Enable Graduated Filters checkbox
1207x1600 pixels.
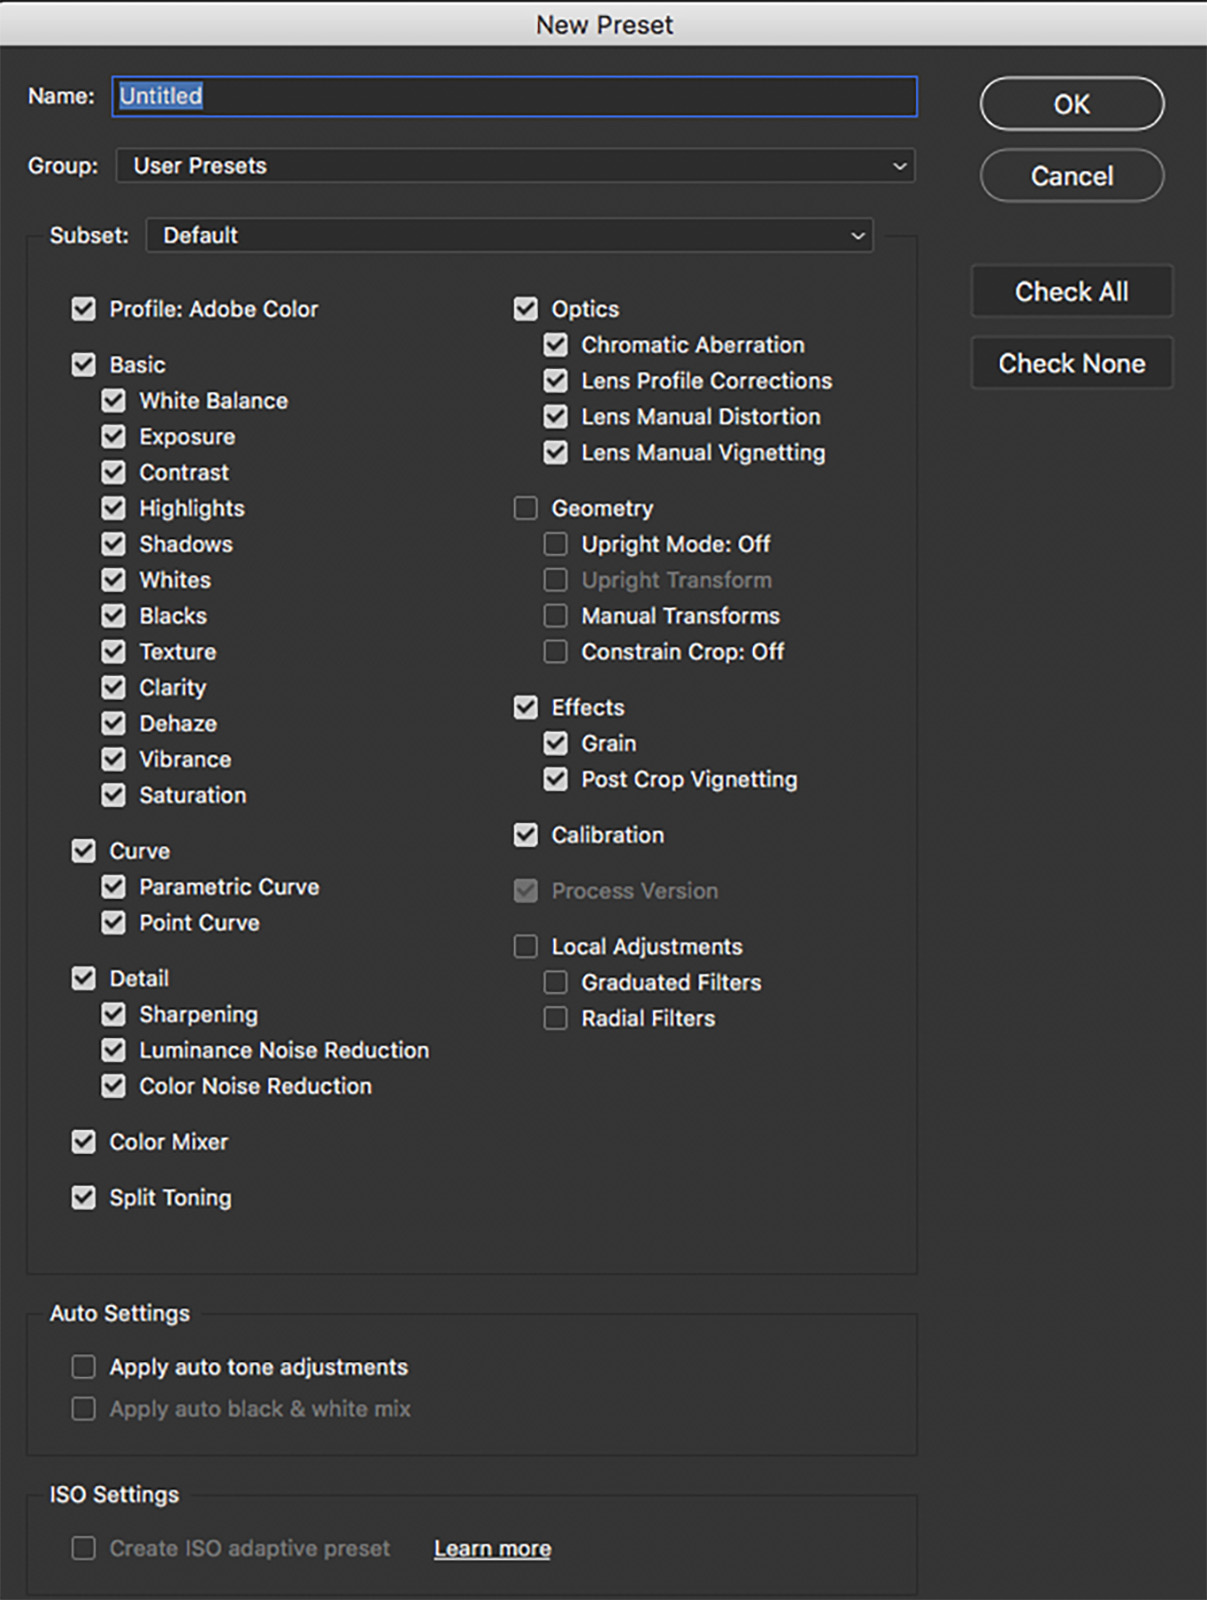point(556,983)
